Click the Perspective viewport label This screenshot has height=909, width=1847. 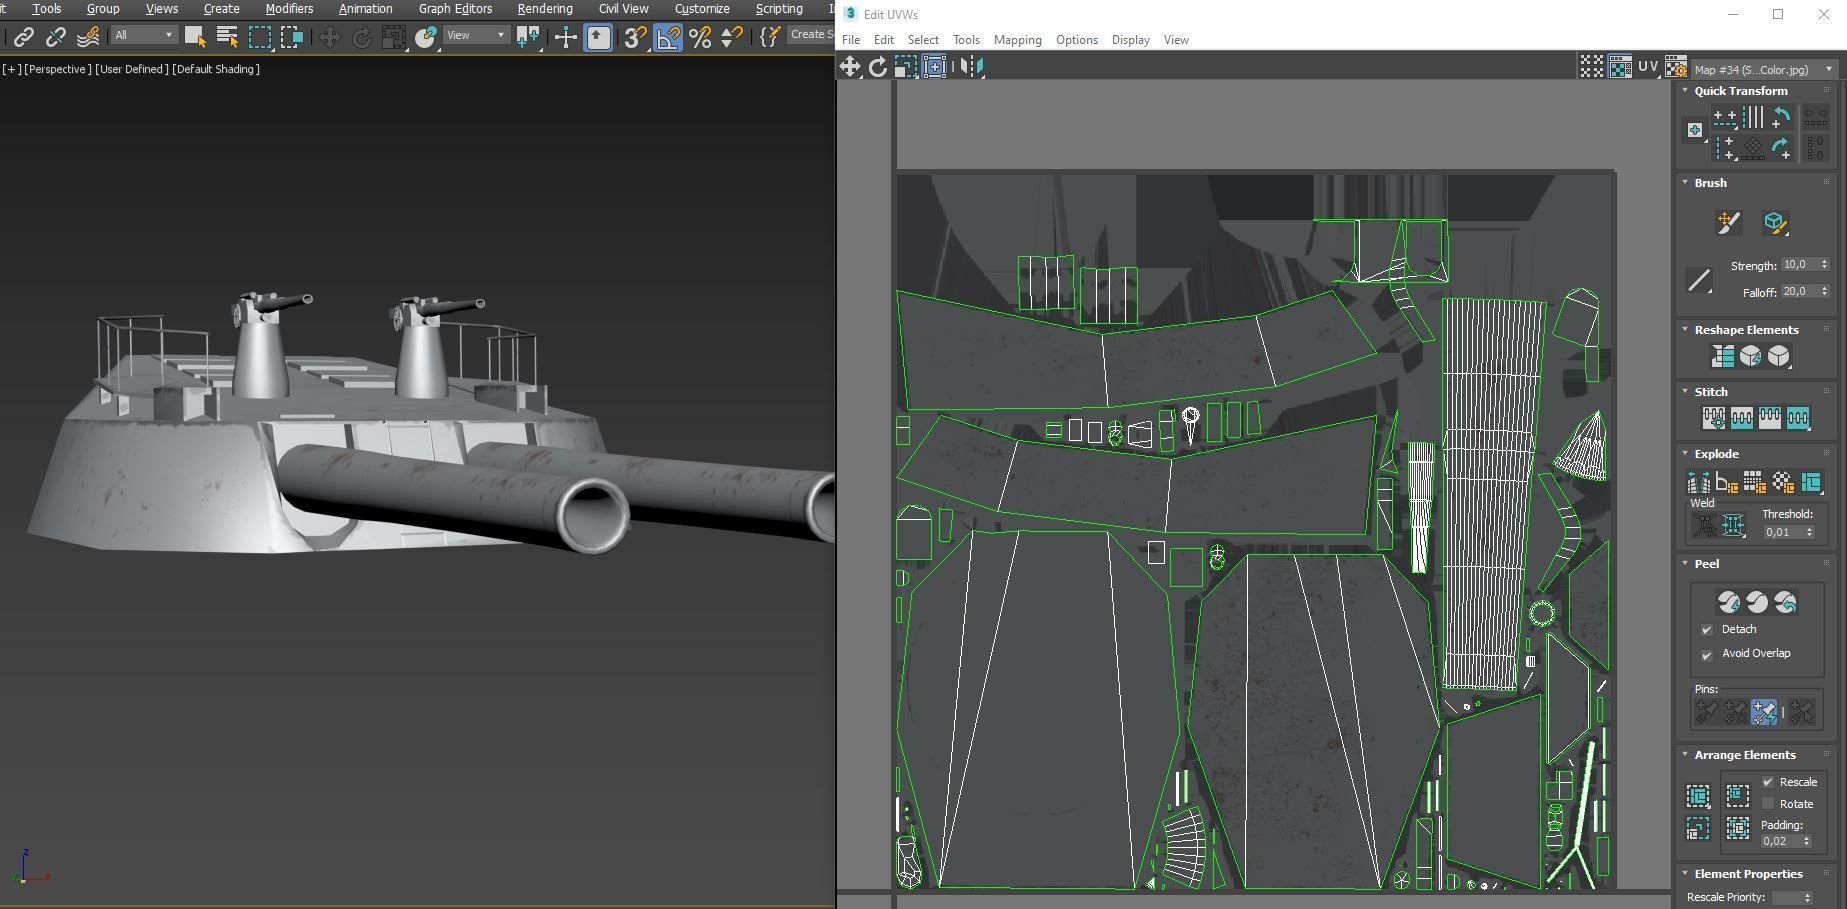click(58, 69)
